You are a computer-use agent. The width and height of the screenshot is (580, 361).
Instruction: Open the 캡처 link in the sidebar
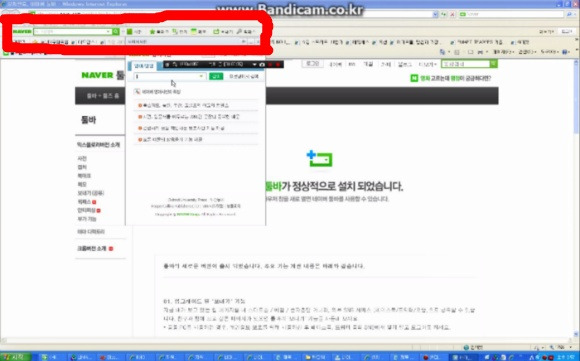(82, 167)
